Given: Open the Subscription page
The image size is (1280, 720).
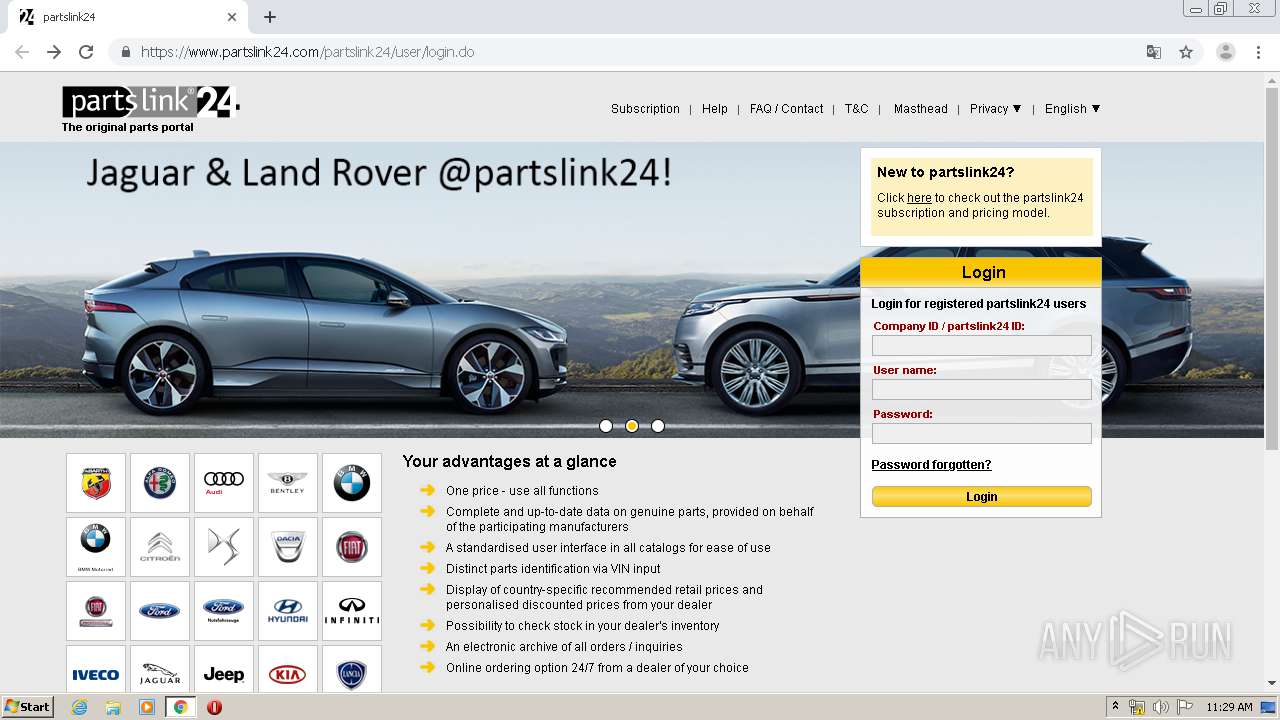Looking at the screenshot, I should 645,109.
